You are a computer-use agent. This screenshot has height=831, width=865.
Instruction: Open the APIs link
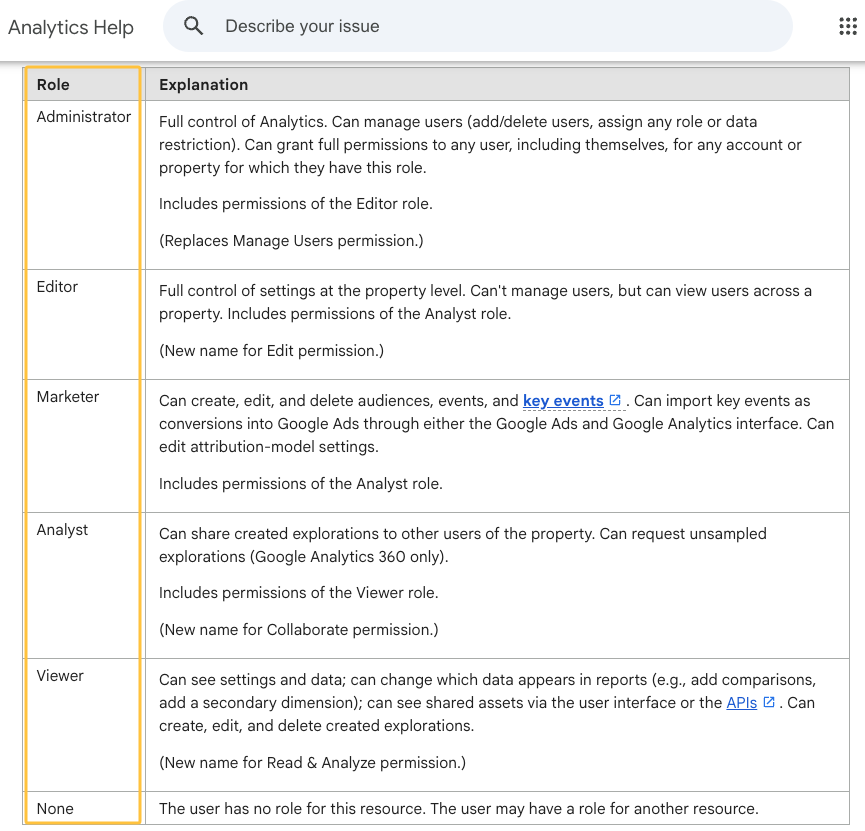click(741, 702)
